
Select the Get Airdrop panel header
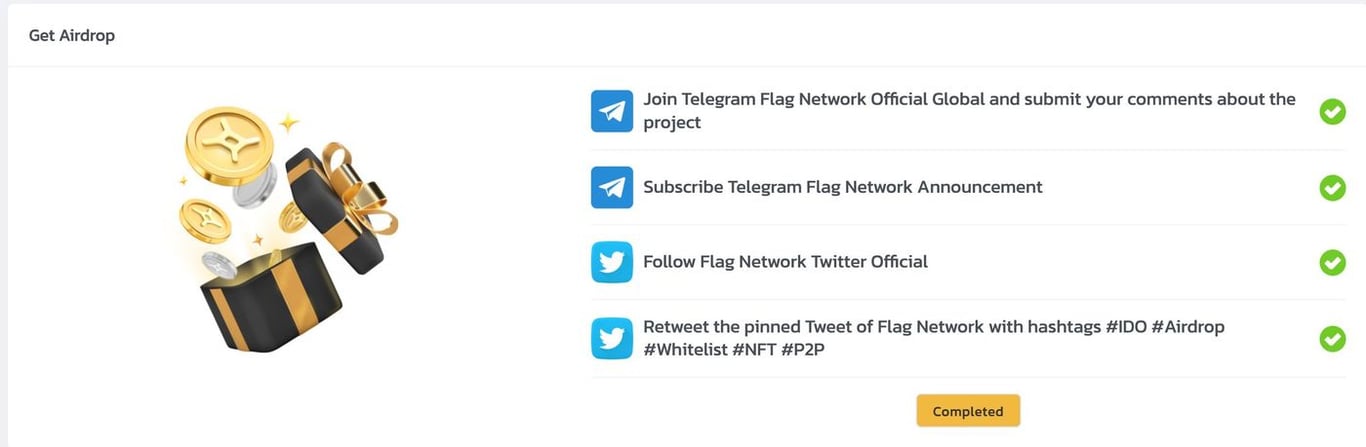pyautogui.click(x=72, y=35)
